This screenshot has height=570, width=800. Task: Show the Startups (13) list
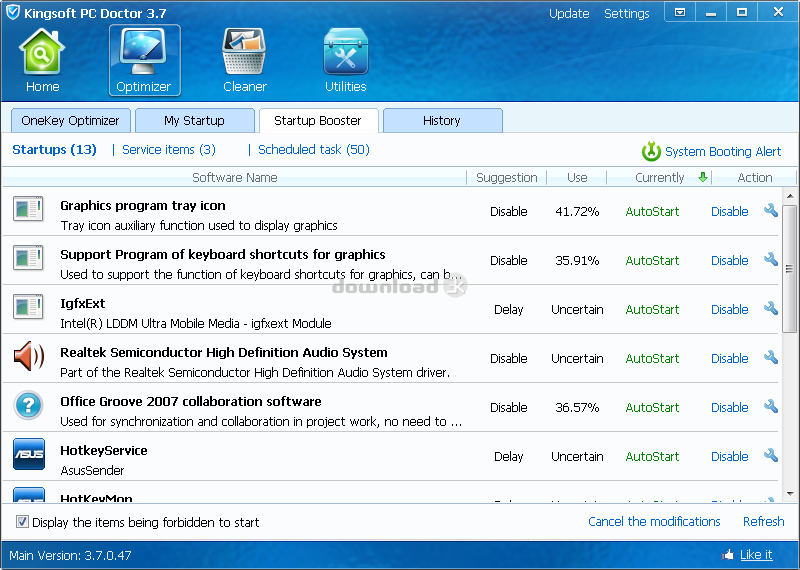55,150
